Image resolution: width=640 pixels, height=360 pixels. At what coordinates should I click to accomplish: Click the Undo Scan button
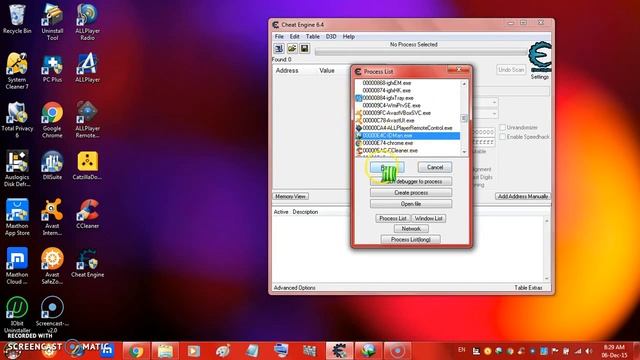pos(511,70)
